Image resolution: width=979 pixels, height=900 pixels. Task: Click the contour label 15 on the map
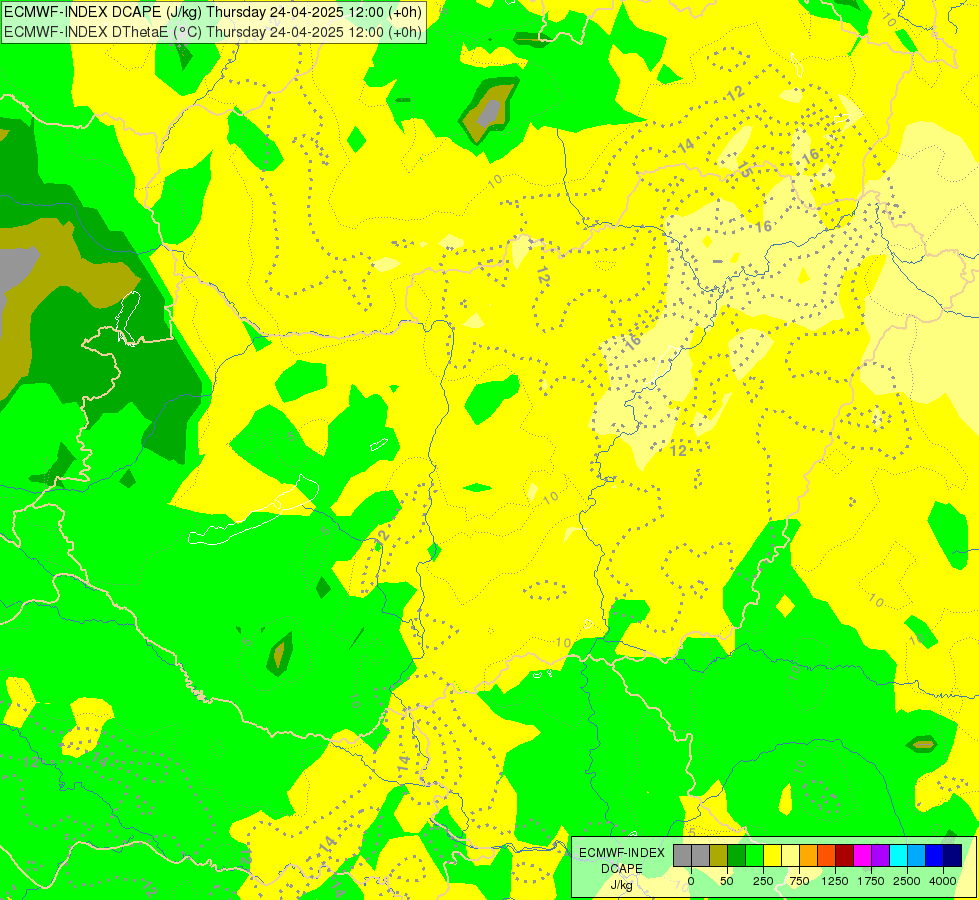(x=745, y=169)
